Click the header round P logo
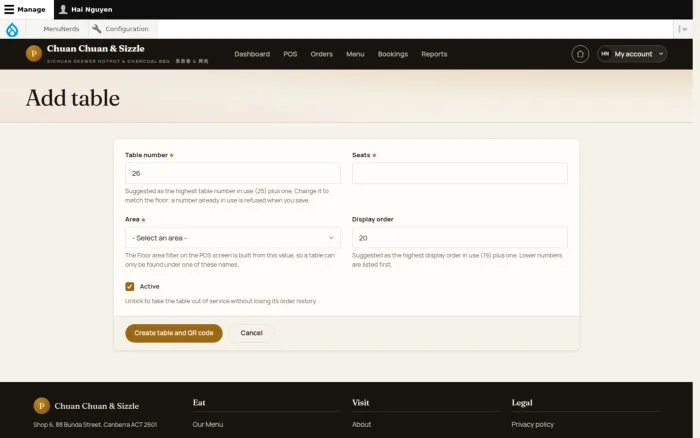700x438 pixels. click(x=33, y=54)
